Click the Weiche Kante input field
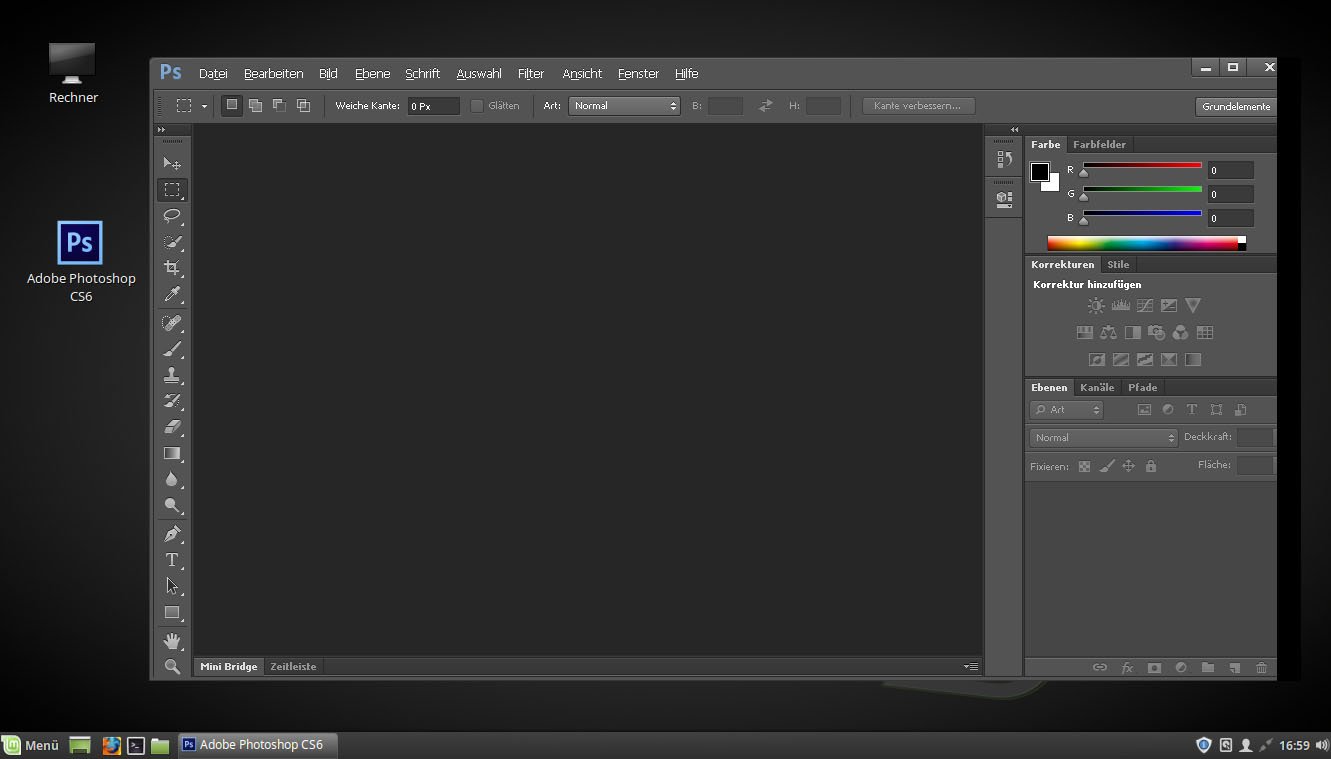 [x=433, y=106]
